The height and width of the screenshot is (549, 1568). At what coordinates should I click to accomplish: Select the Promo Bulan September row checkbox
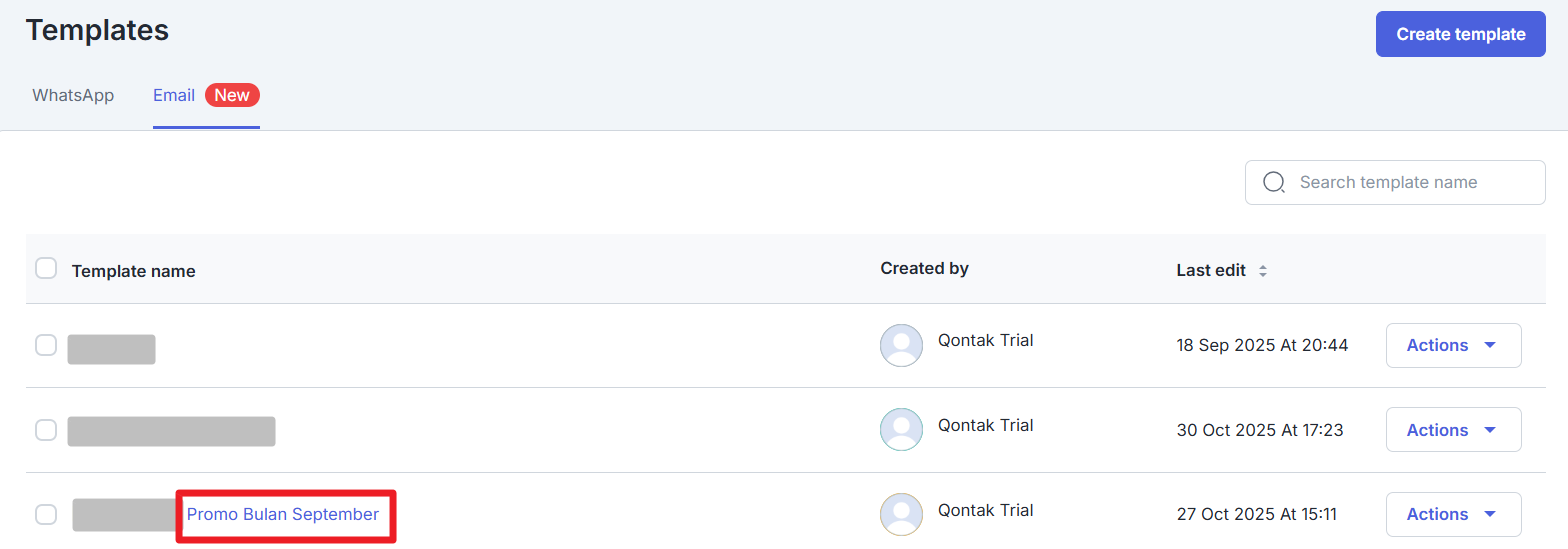click(46, 514)
